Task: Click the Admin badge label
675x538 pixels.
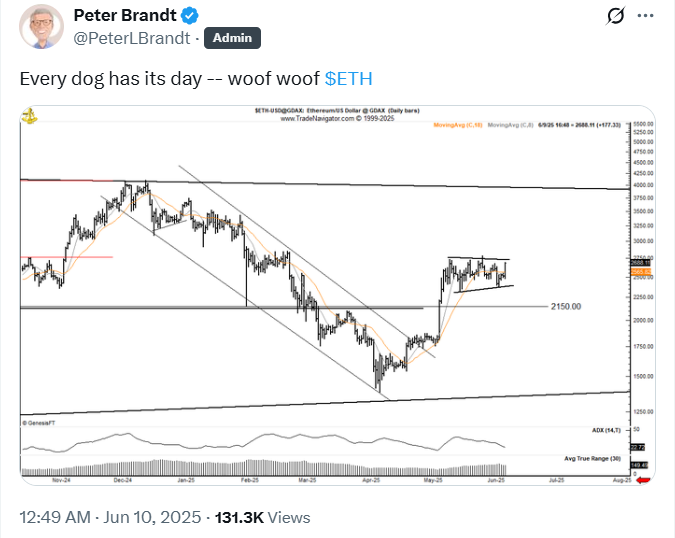Action: pyautogui.click(x=232, y=39)
